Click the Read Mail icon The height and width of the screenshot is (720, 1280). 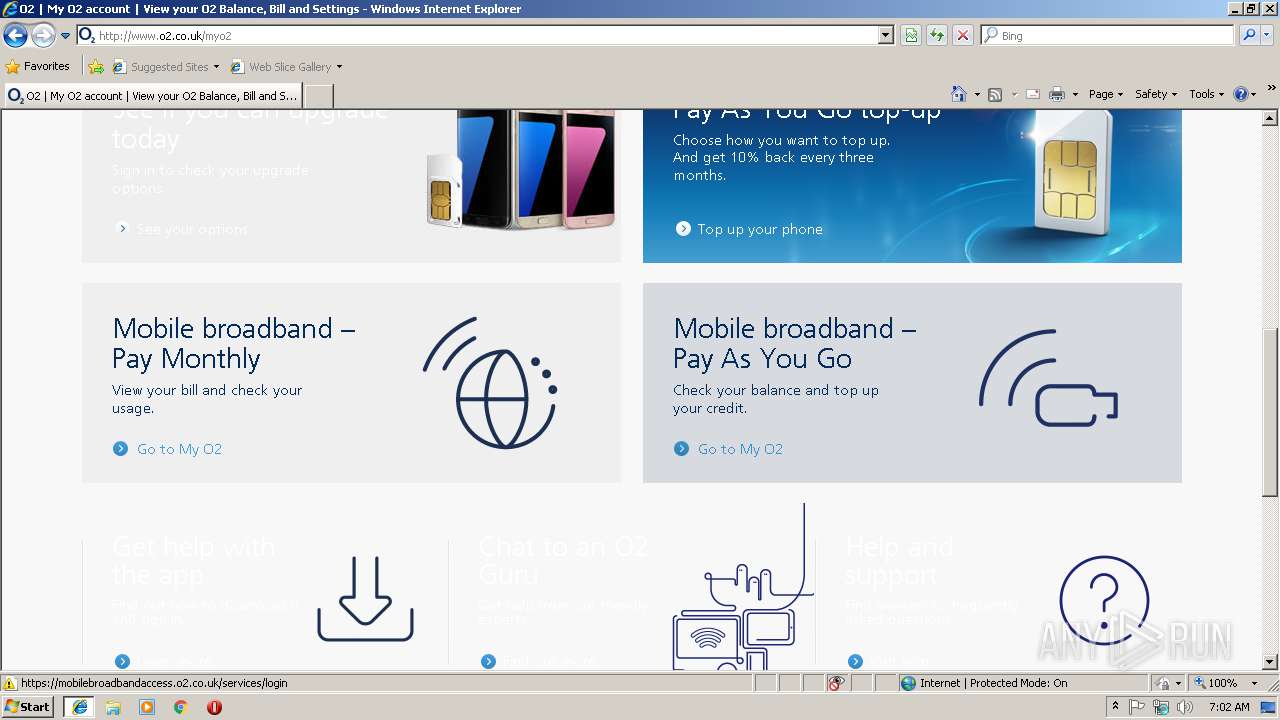(1032, 94)
